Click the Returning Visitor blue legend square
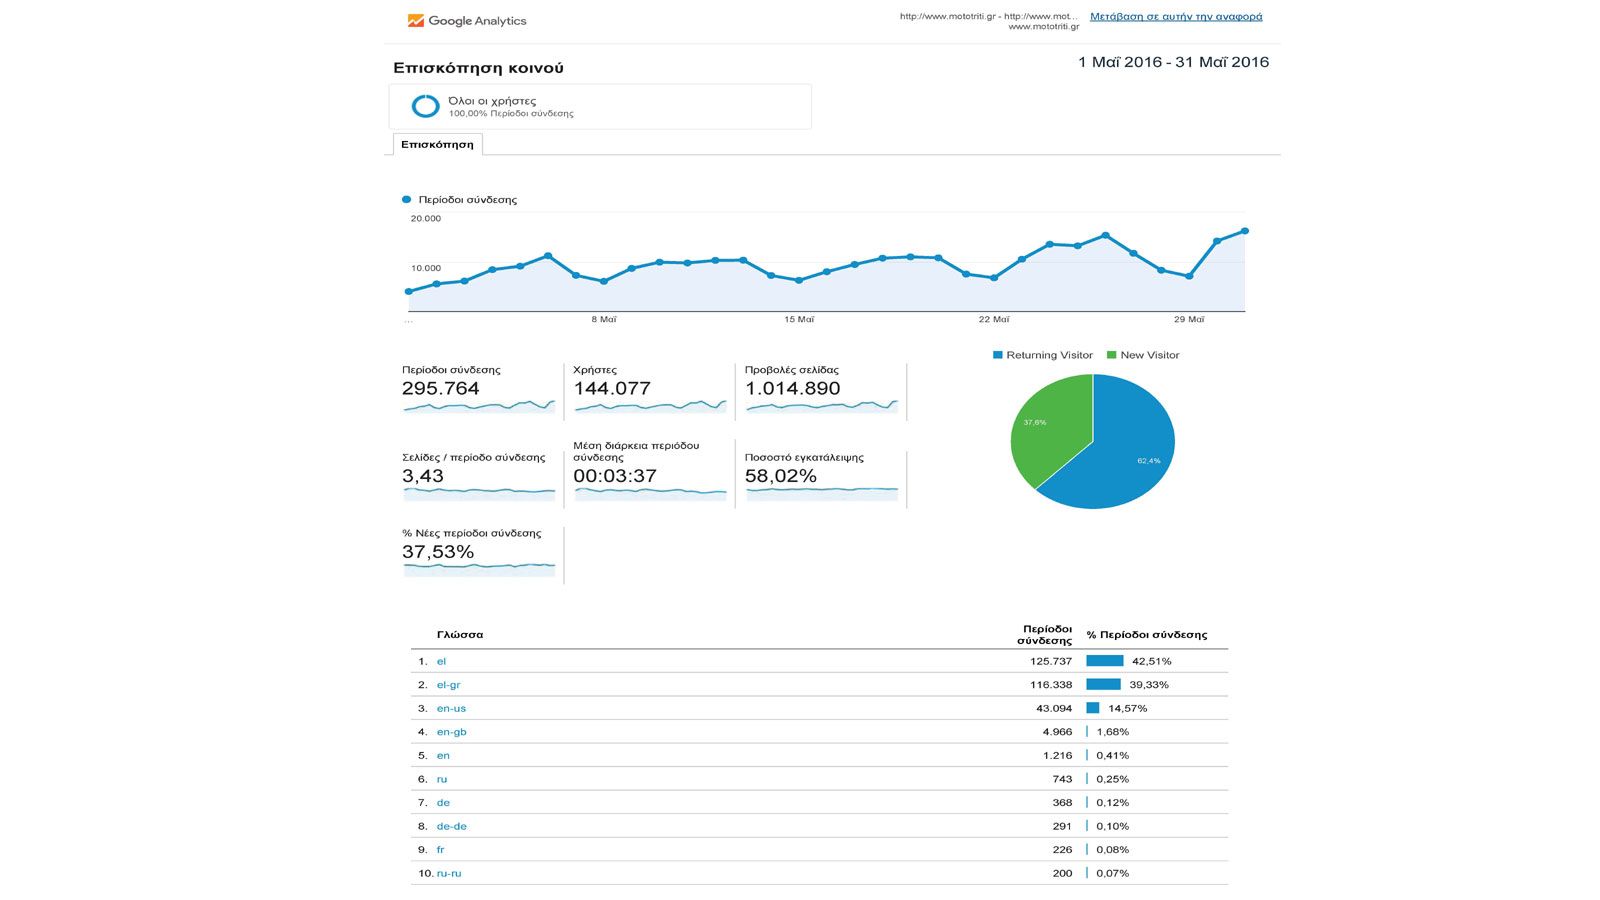 [997, 355]
